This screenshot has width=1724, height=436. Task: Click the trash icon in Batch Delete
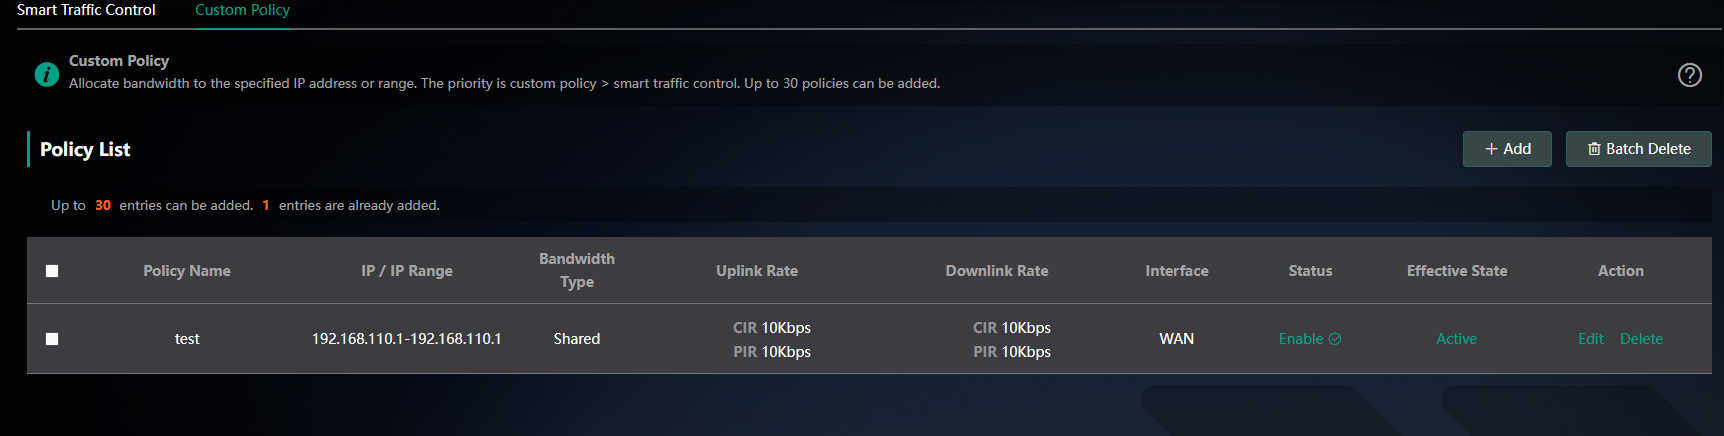[1594, 149]
